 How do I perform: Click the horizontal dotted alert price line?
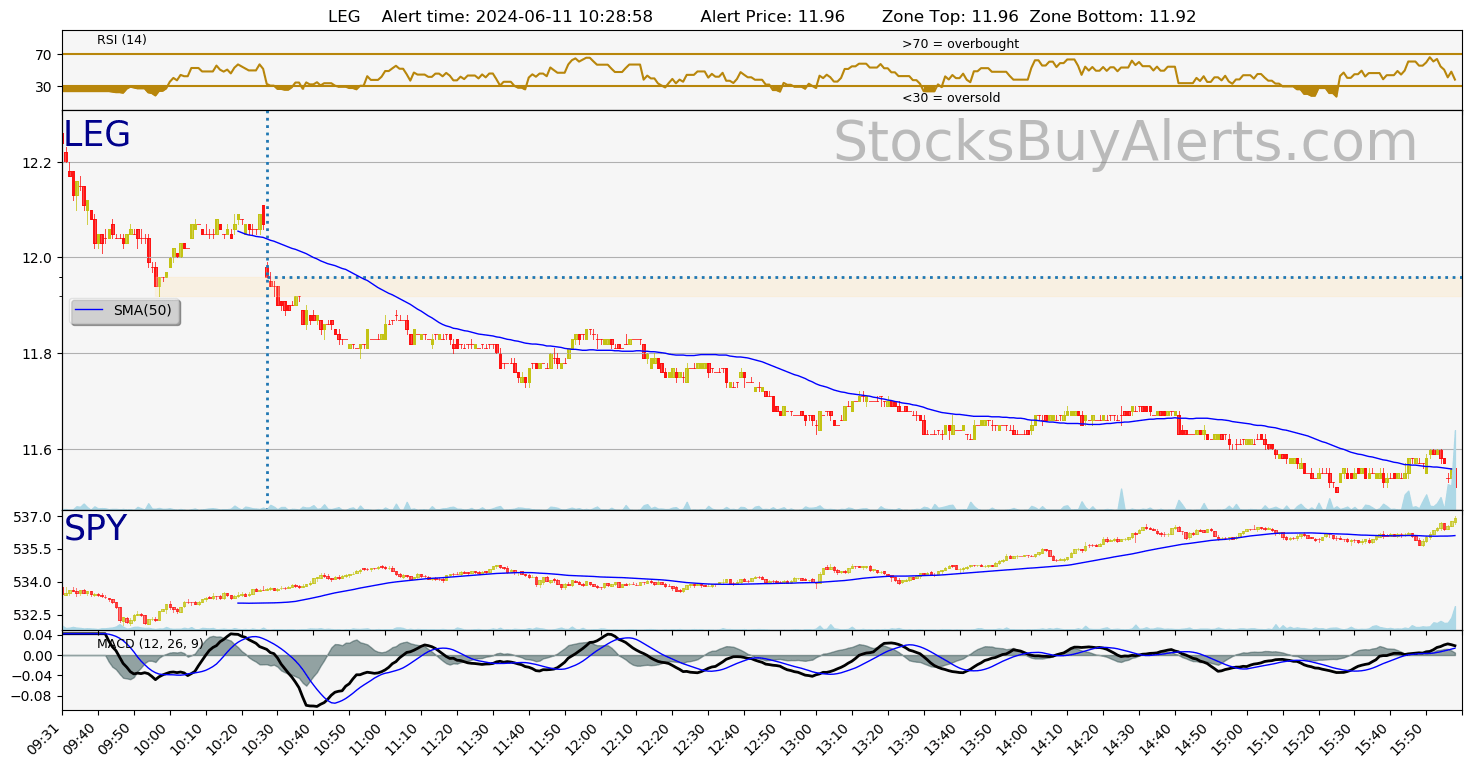pos(865,277)
